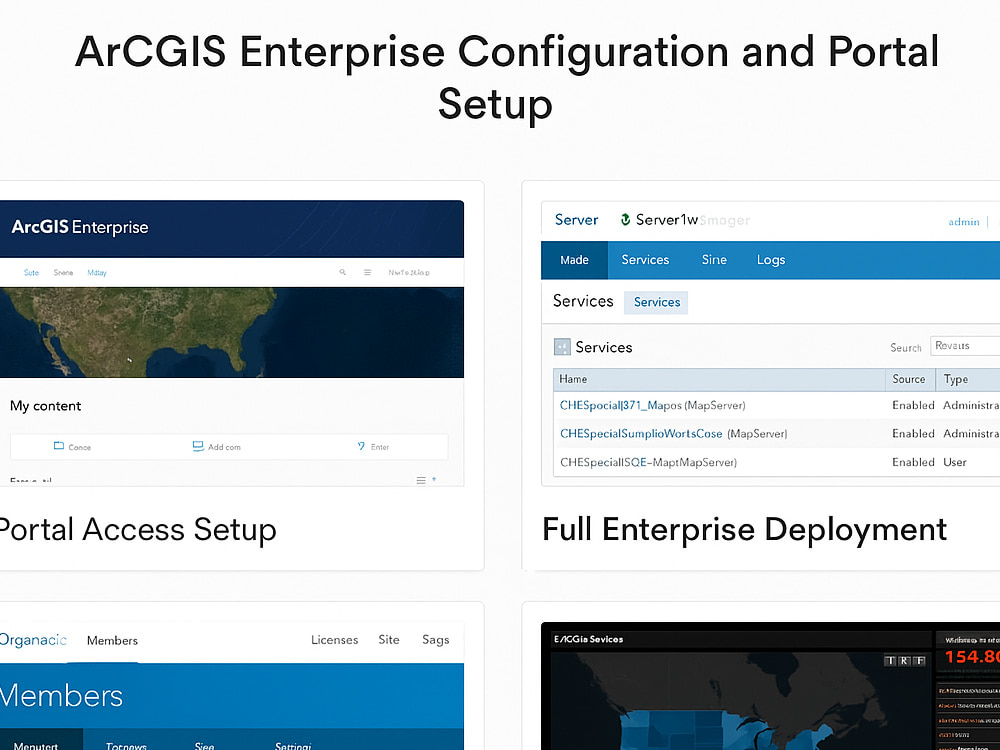Click the green server status icon next to Server1w
Image resolution: width=1000 pixels, height=750 pixels.
[x=626, y=219]
